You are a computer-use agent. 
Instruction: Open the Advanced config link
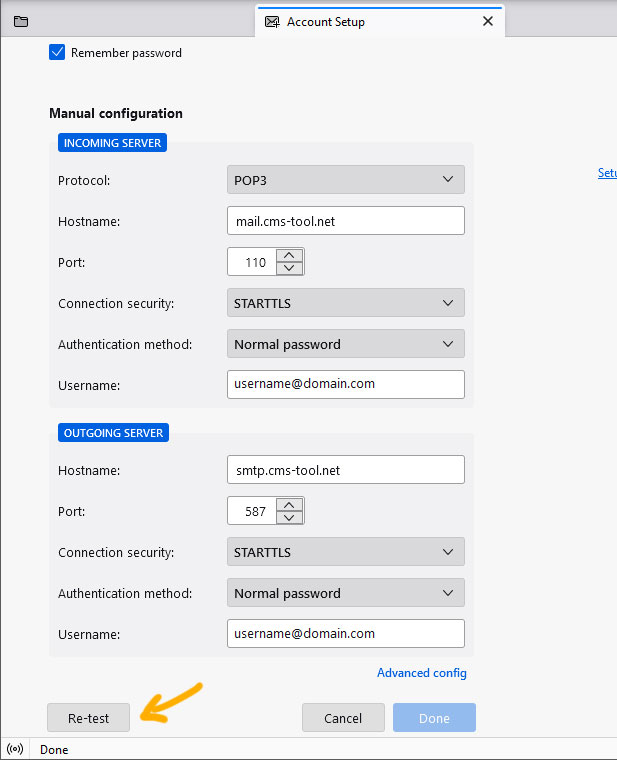point(421,673)
